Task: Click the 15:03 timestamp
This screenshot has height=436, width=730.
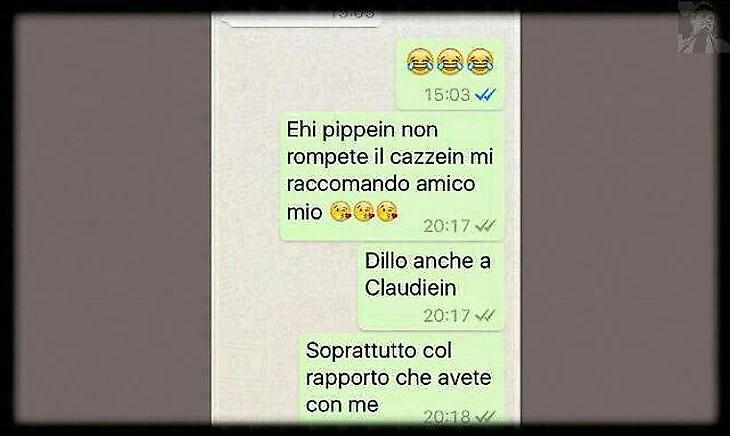Action: [447, 95]
